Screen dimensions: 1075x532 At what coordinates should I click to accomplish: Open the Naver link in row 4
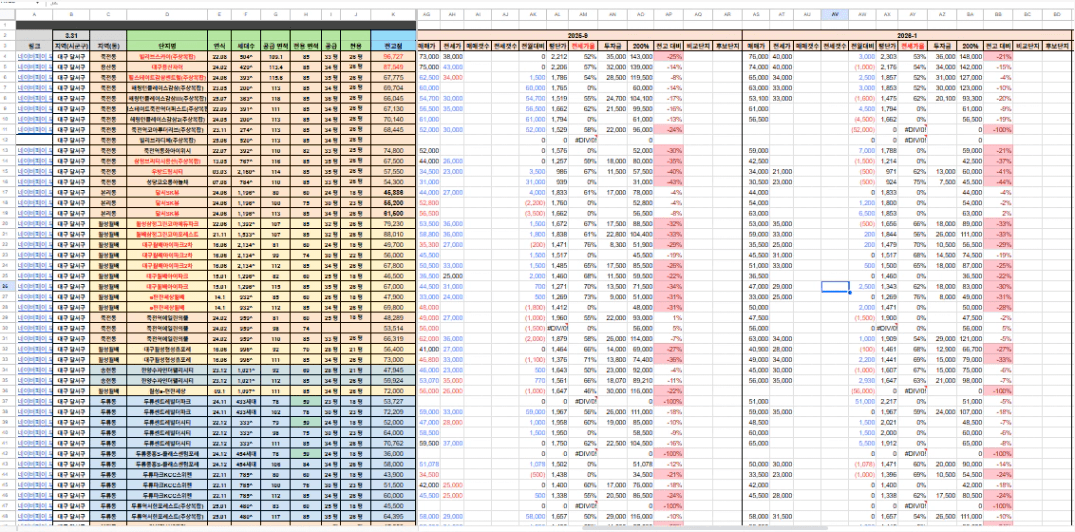(x=32, y=58)
